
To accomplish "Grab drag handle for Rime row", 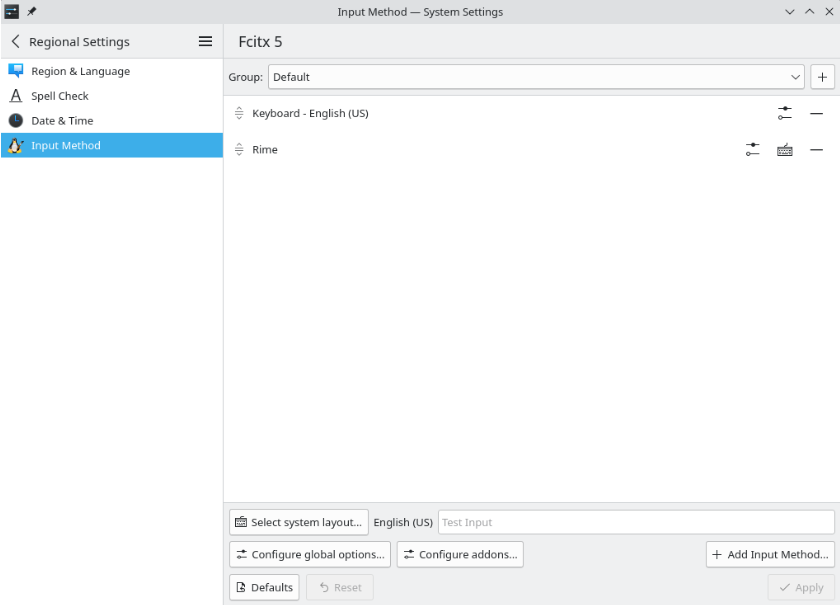I will [x=239, y=150].
